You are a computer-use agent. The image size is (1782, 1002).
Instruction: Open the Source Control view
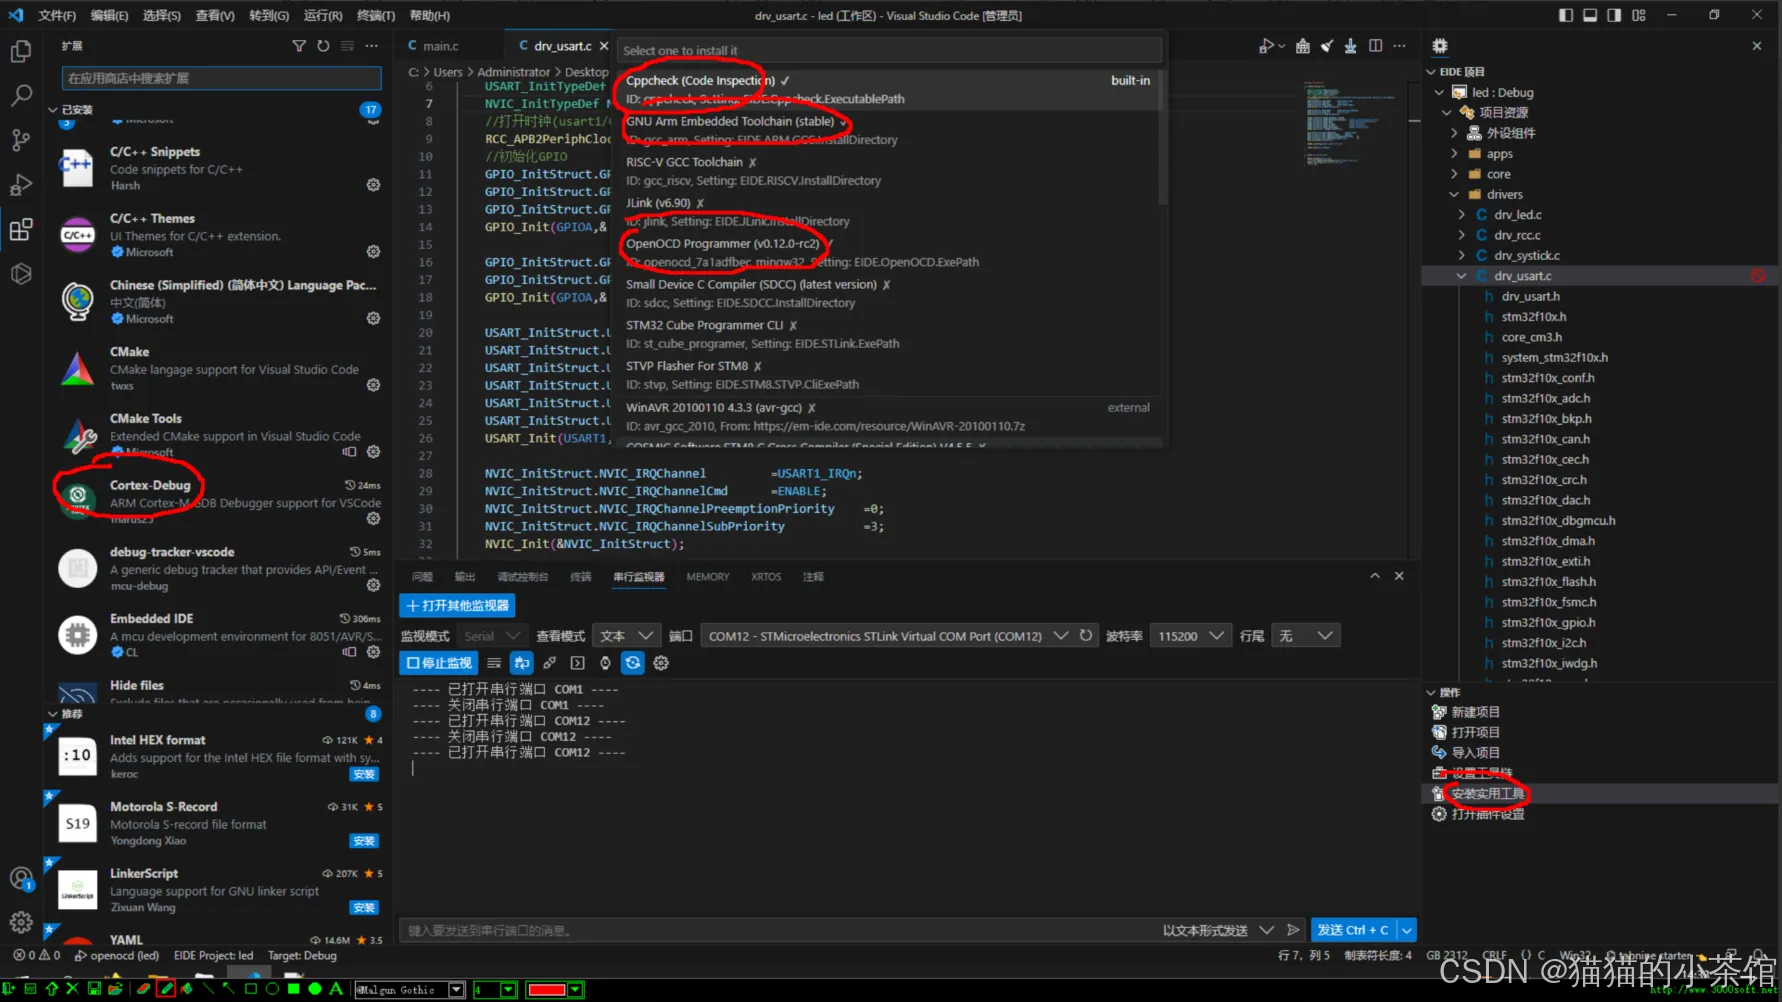tap(21, 140)
